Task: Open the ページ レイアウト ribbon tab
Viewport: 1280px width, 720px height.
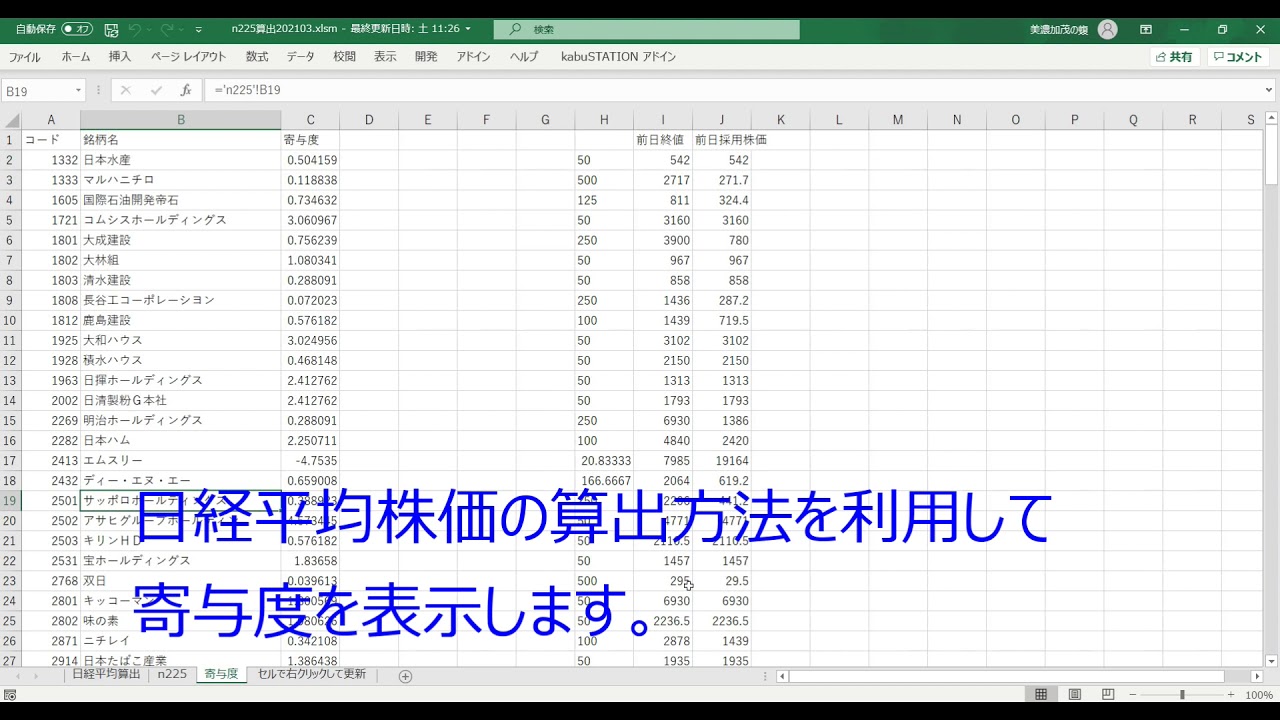Action: (x=189, y=57)
